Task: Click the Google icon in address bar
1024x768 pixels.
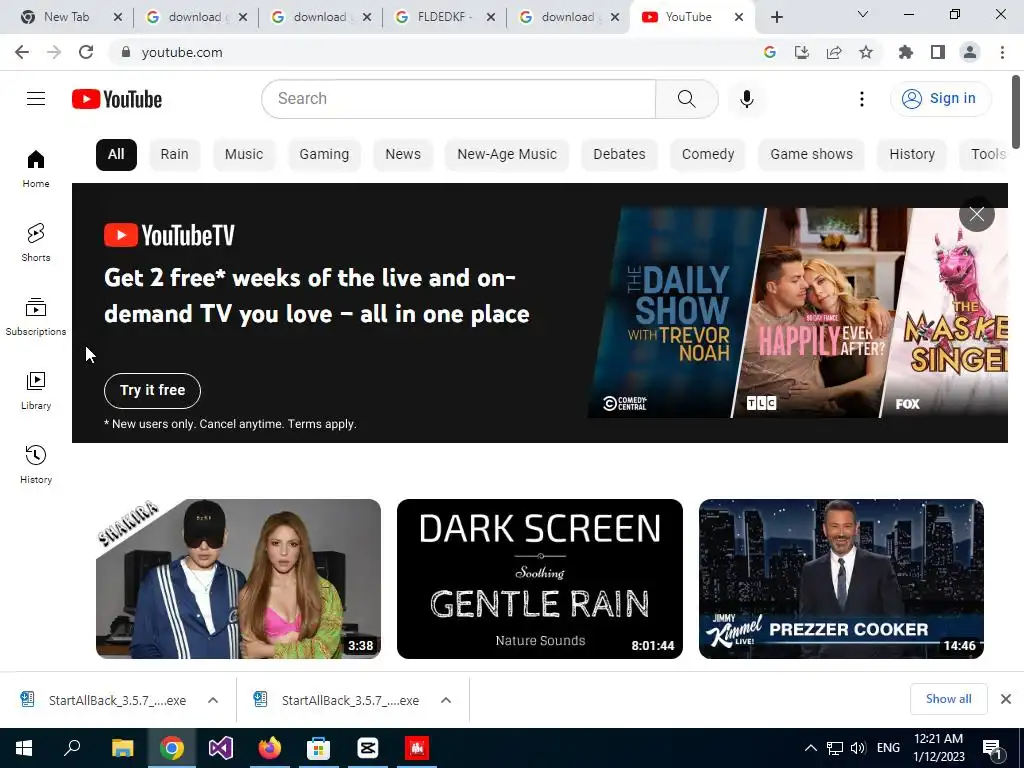Action: 770,52
